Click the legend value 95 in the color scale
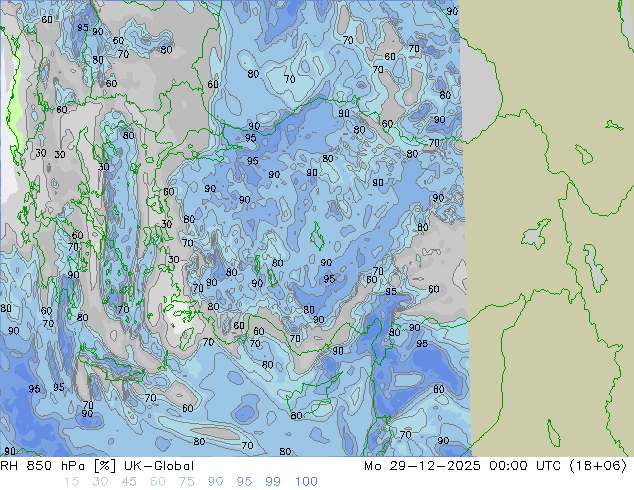This screenshot has height=490, width=634. tap(244, 482)
